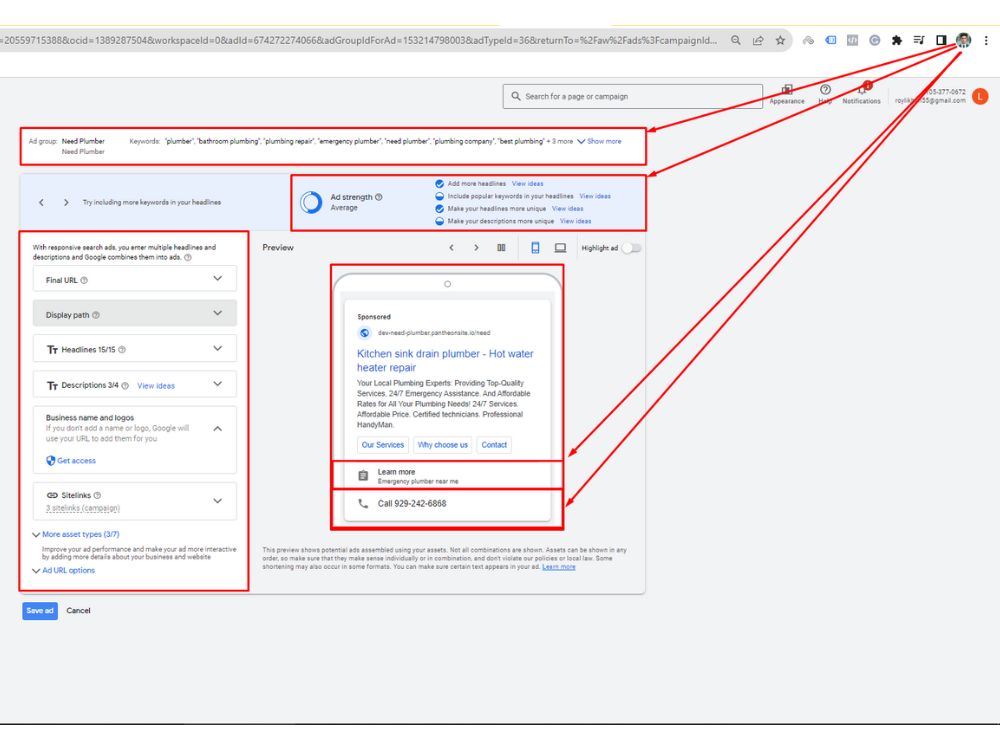Click View ideas for Add more headlines
The height and width of the screenshot is (750, 1000).
(527, 184)
